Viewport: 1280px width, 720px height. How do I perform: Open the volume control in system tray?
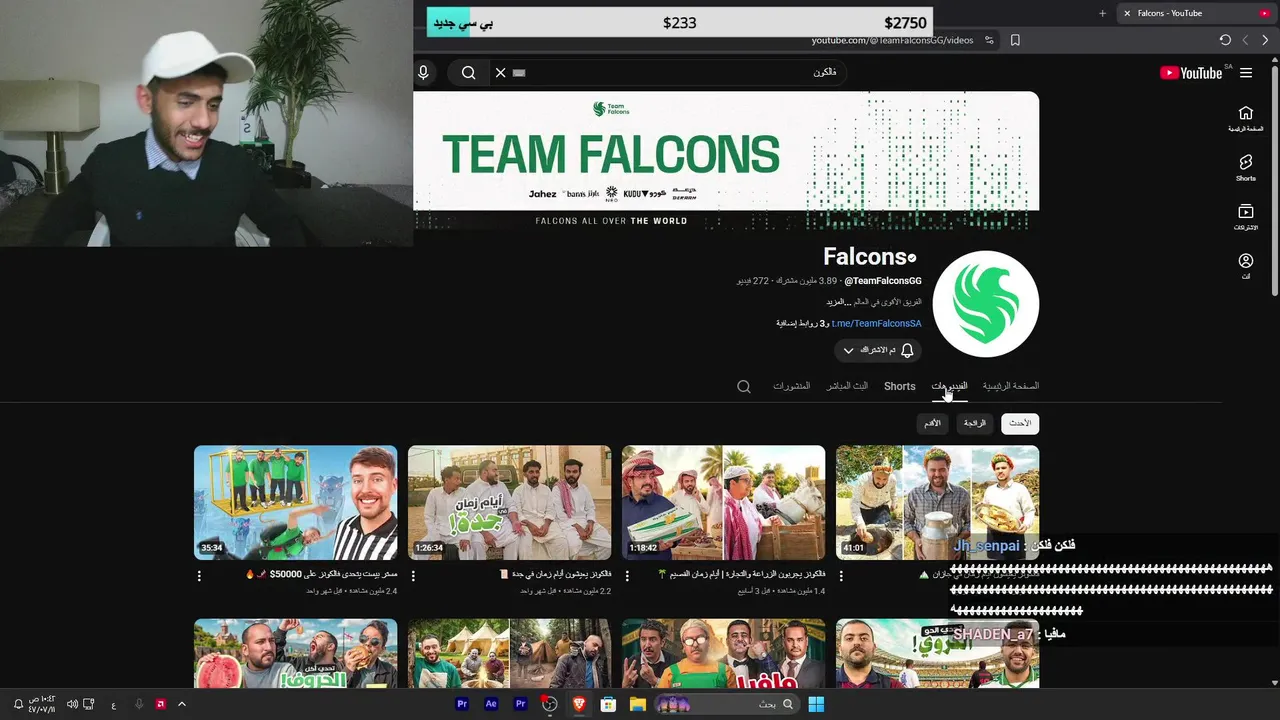pyautogui.click(x=72, y=704)
